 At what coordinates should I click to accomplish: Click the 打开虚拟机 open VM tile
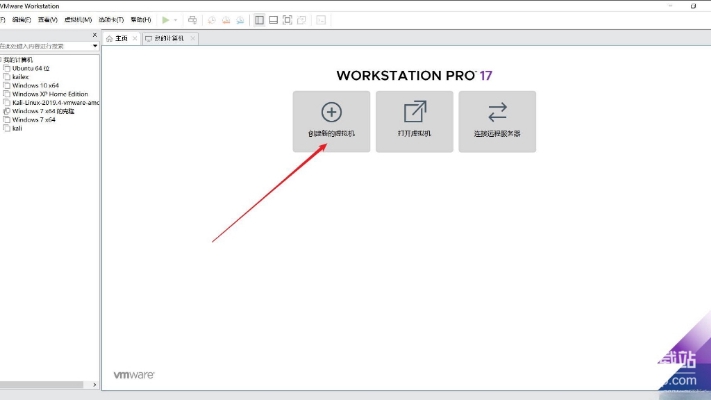tap(414, 122)
